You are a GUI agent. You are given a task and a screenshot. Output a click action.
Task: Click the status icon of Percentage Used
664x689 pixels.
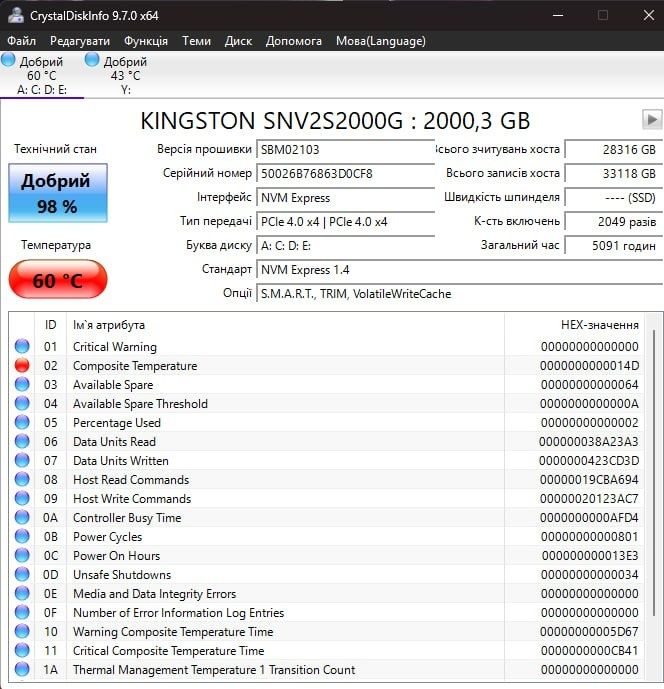click(22, 422)
